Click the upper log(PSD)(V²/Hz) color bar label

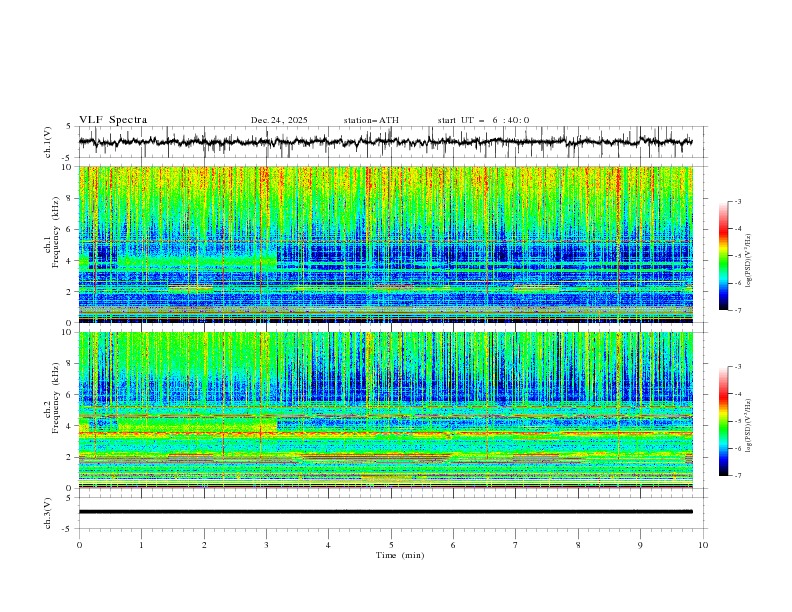click(748, 261)
